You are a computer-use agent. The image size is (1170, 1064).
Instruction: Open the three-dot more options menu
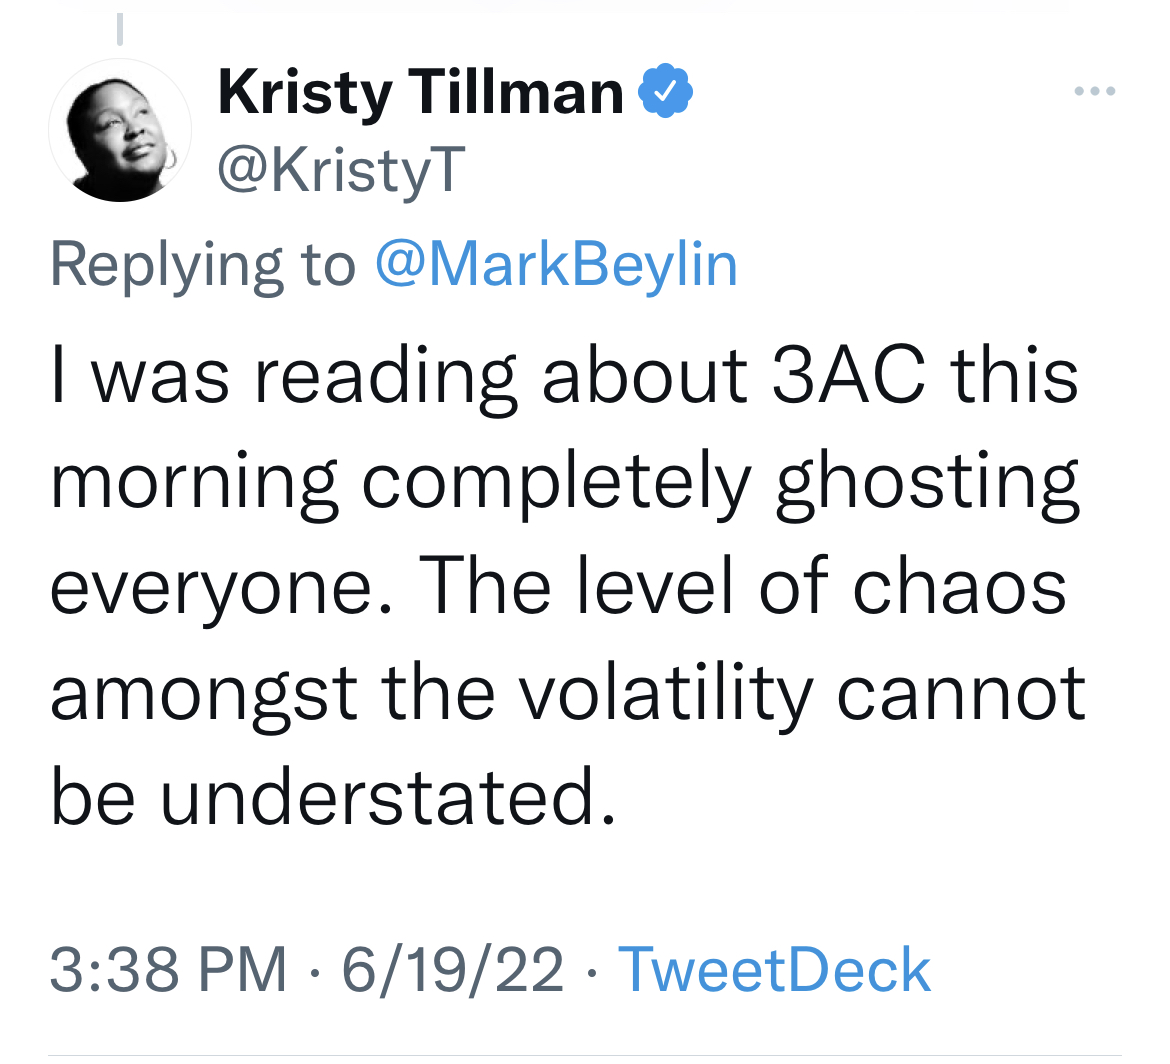pyautogui.click(x=1094, y=92)
